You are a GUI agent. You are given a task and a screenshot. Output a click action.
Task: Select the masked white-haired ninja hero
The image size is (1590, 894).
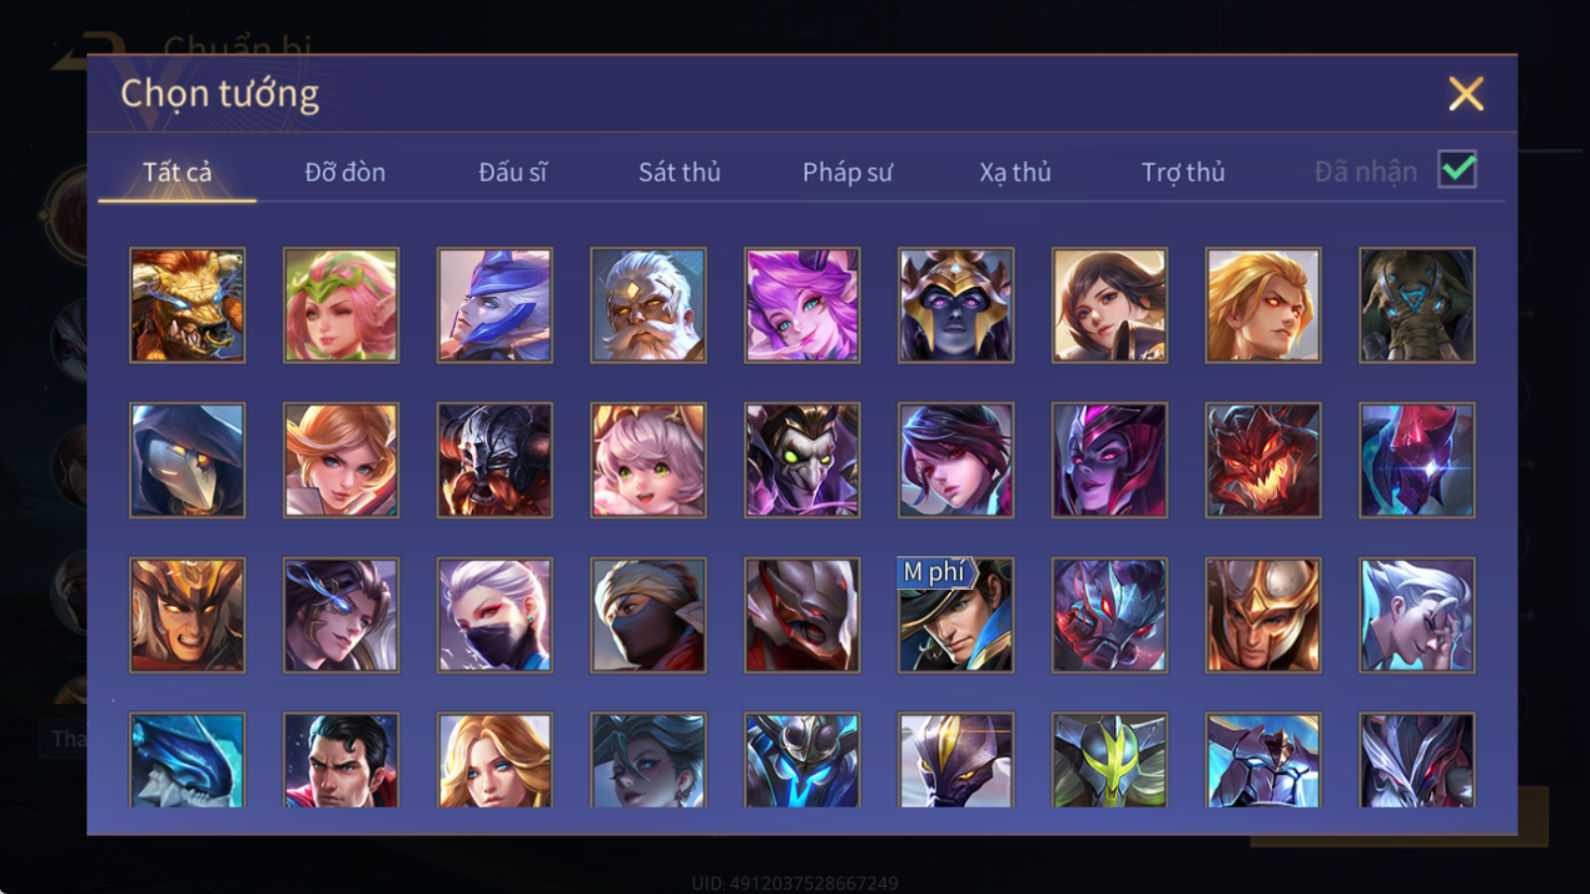tap(494, 615)
